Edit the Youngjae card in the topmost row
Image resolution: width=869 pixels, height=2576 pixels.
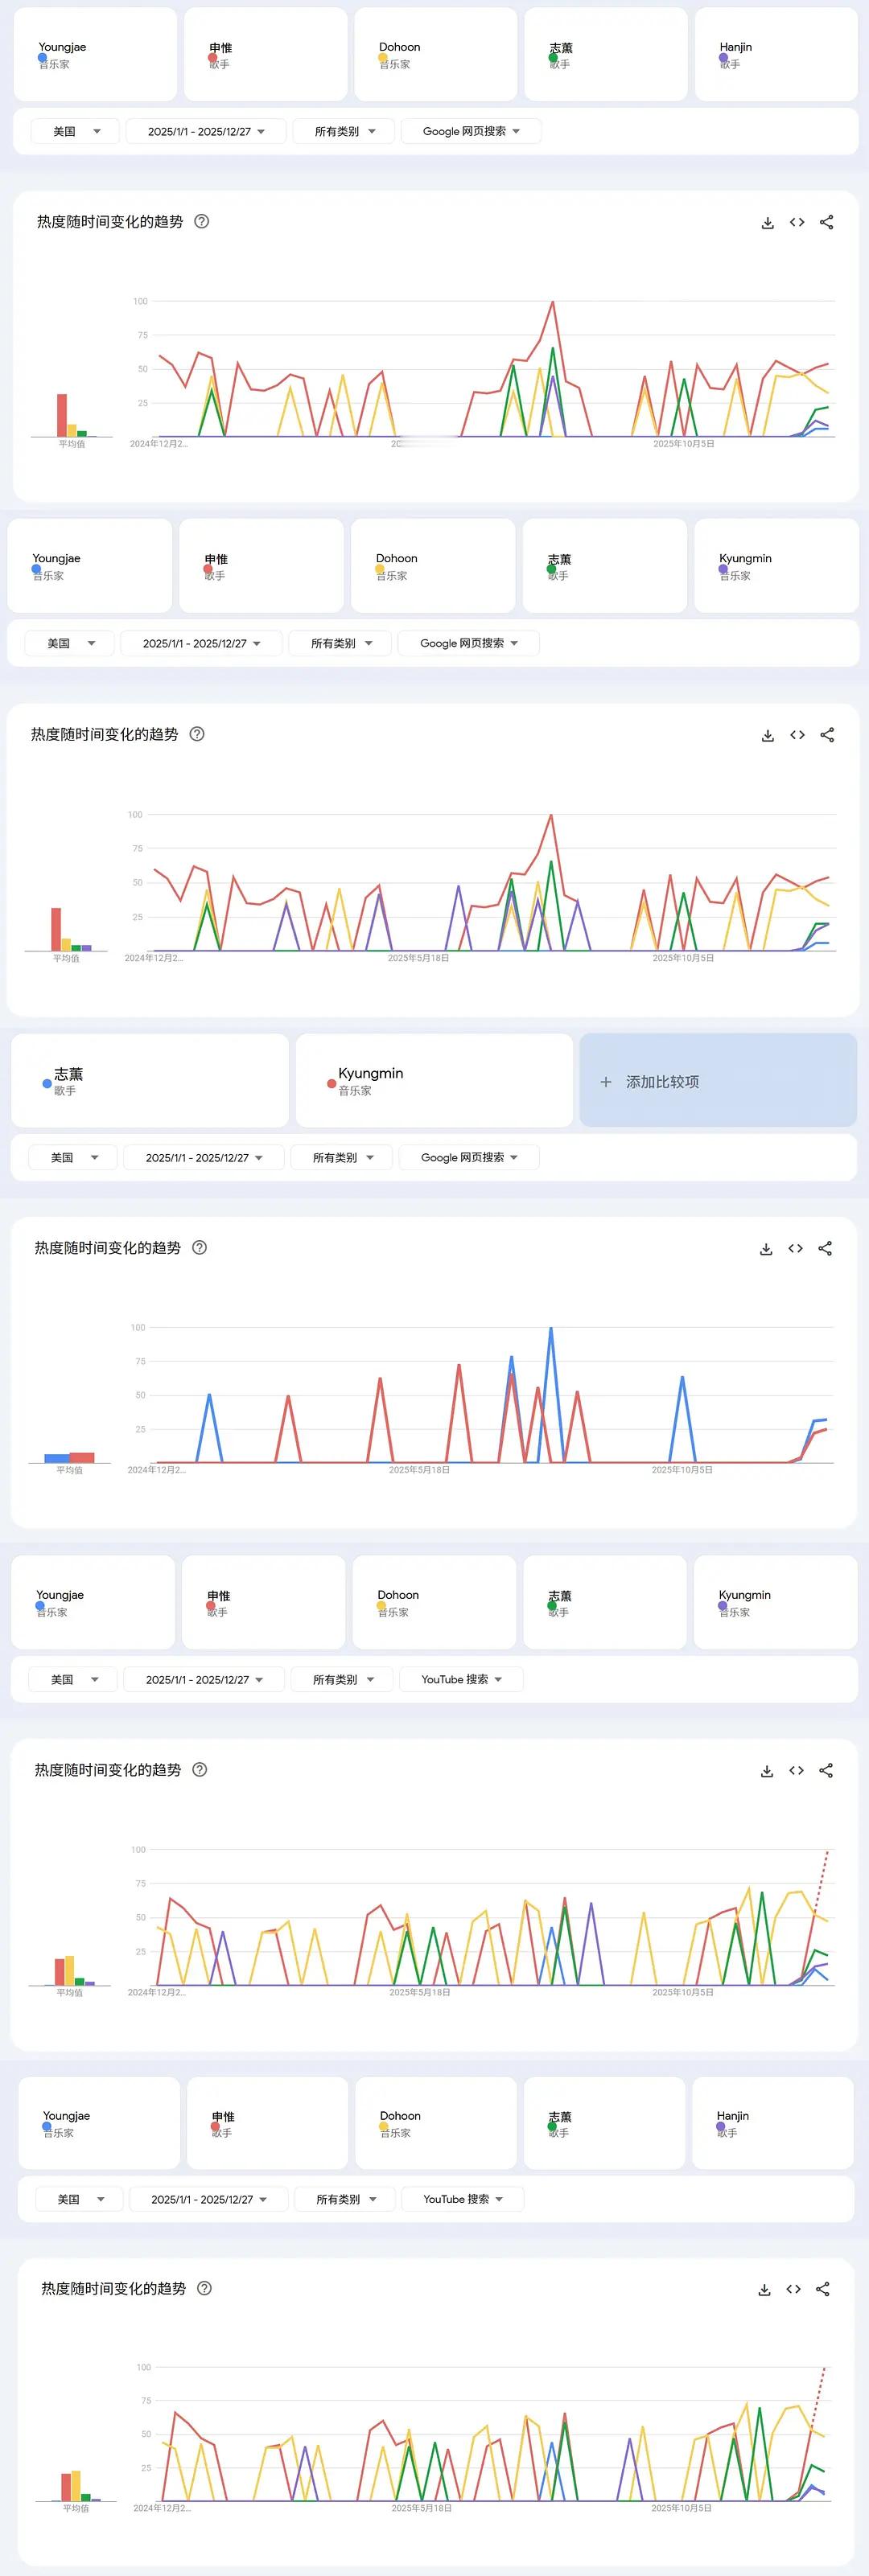[95, 55]
